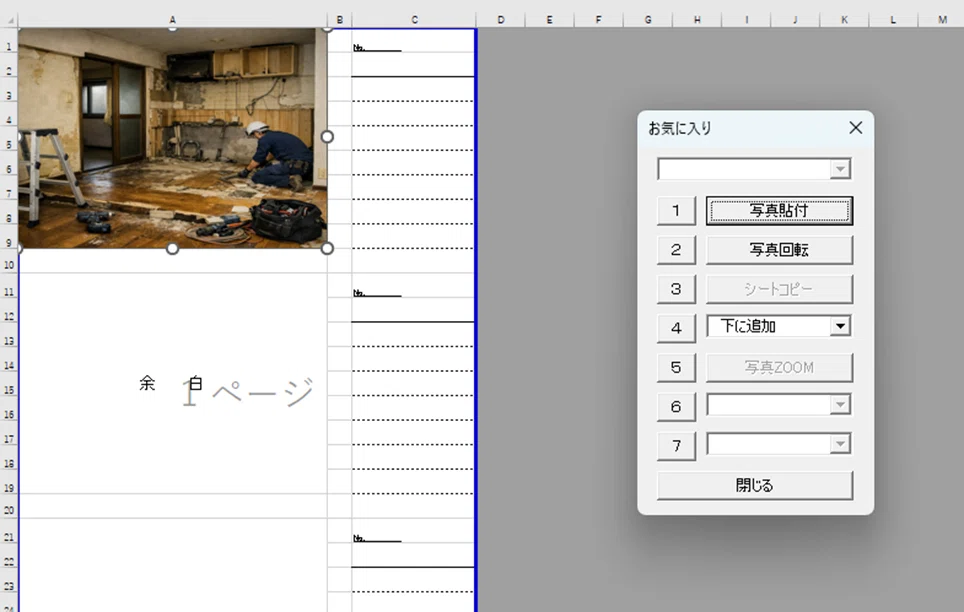Select column H header
964x612 pixels.
[697, 20]
